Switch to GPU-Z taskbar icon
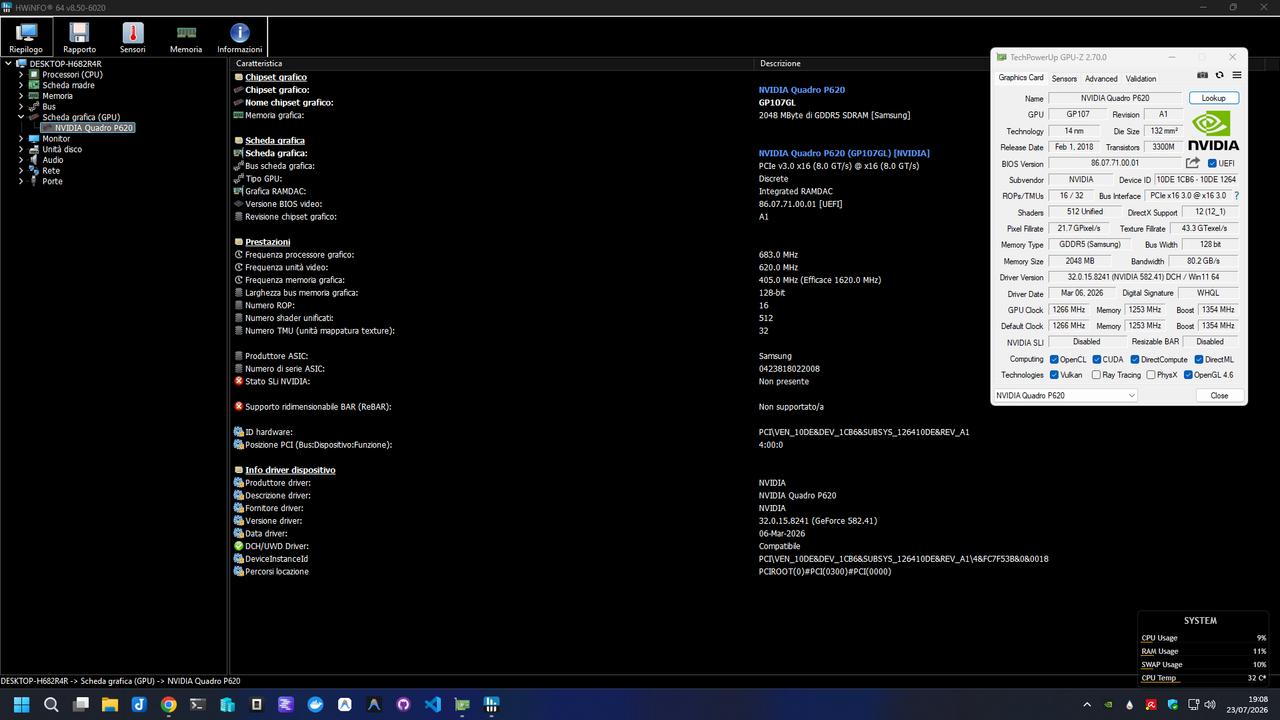This screenshot has width=1280, height=720. point(462,704)
